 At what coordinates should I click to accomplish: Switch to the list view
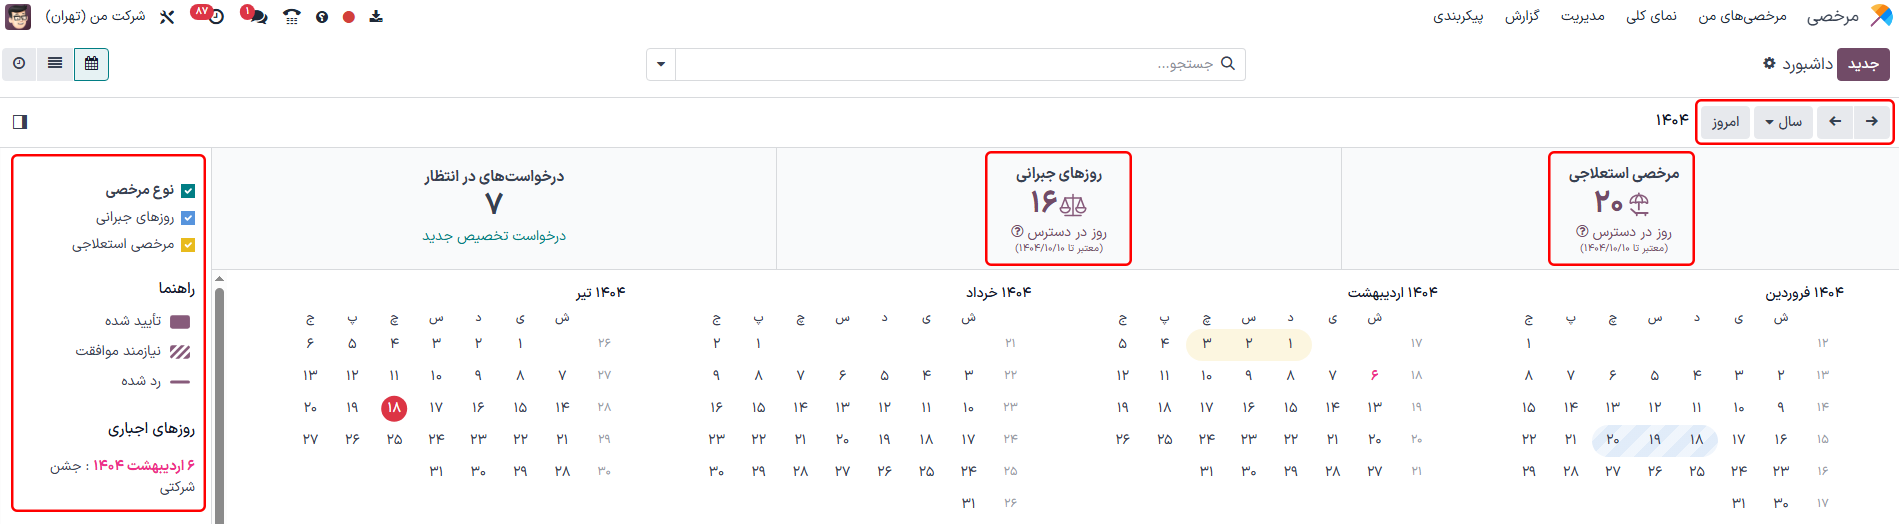55,64
